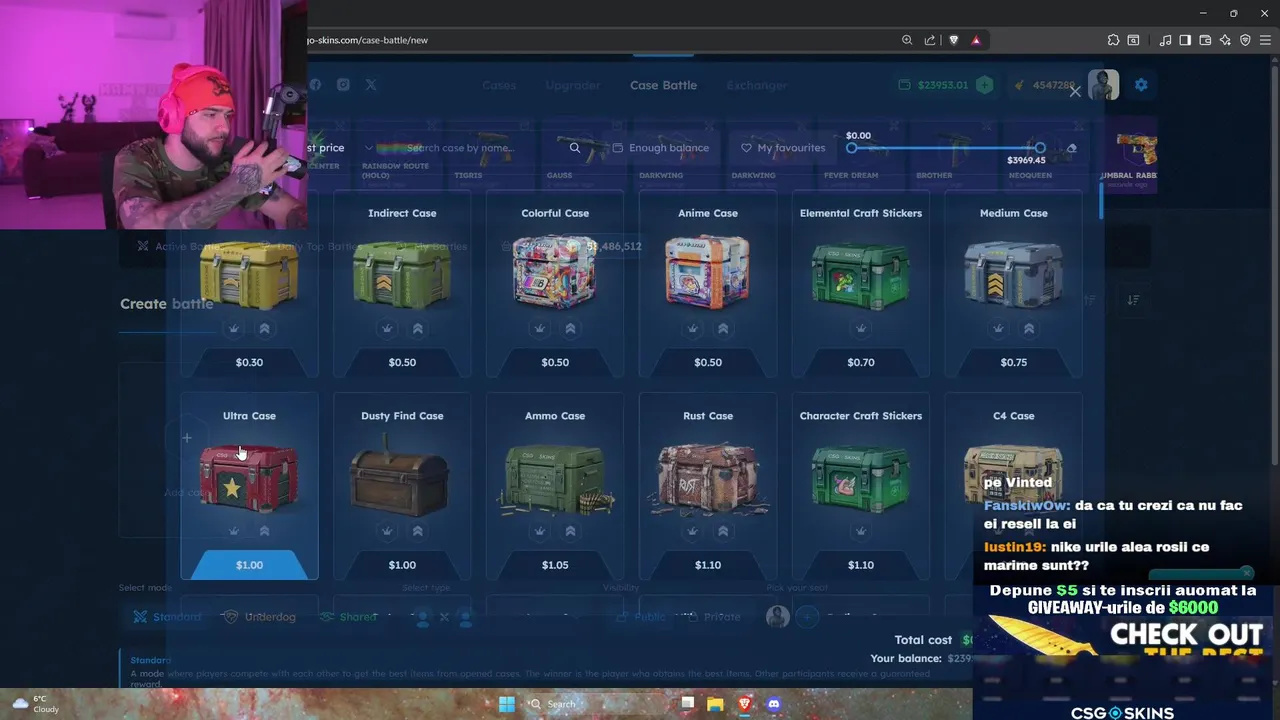The image size is (1280, 720).
Task: Open the browser hamburger menu
Action: [1265, 40]
